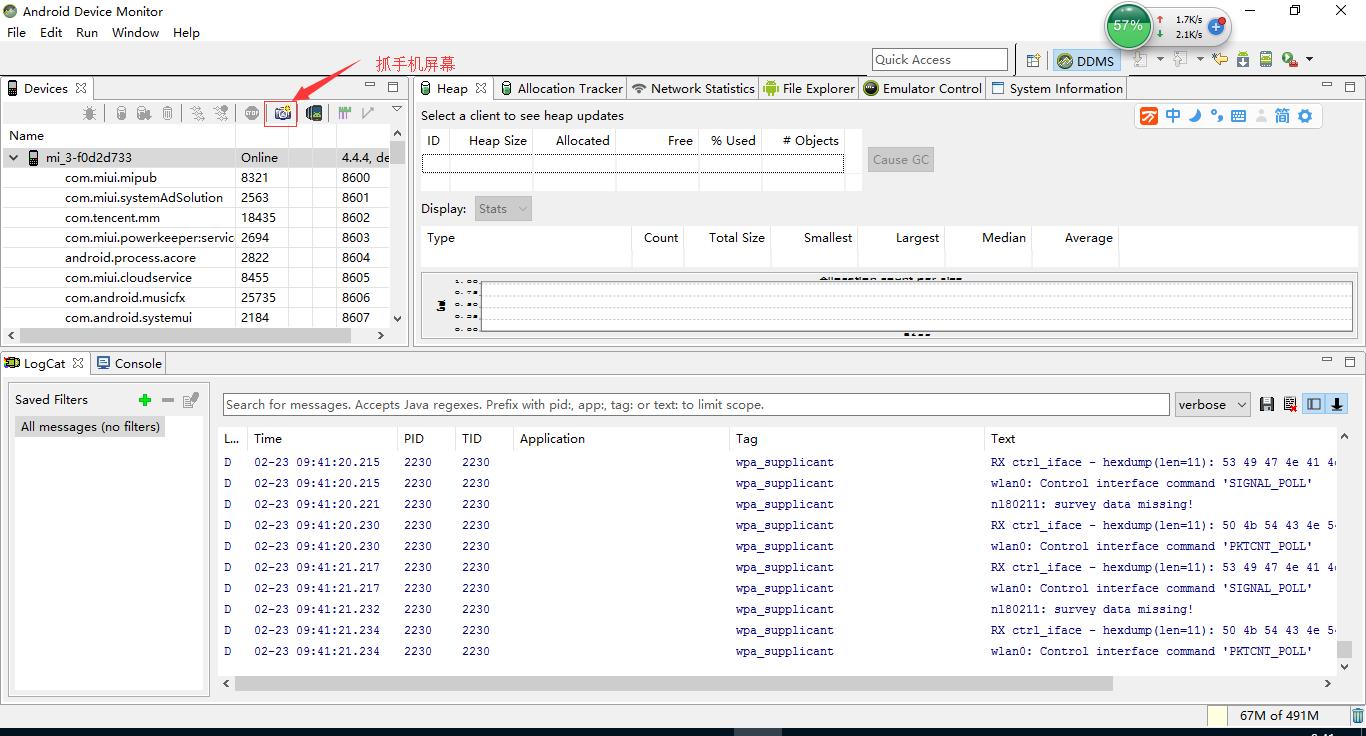
Task: Open the External Tools dropdown arrow
Action: (x=1309, y=59)
